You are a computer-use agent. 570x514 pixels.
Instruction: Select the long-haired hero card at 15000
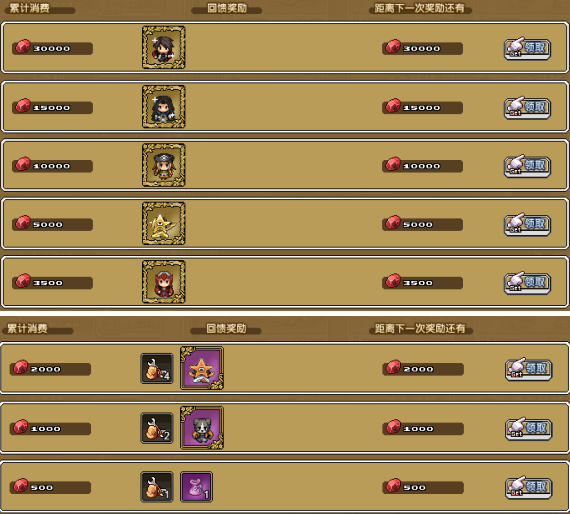tap(164, 107)
